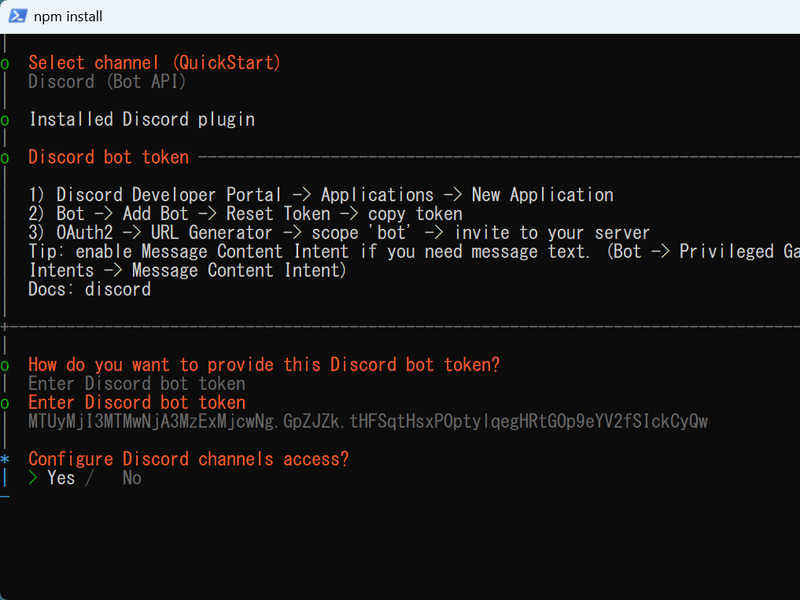Click Configure Discord channels access prompt

pos(188,459)
